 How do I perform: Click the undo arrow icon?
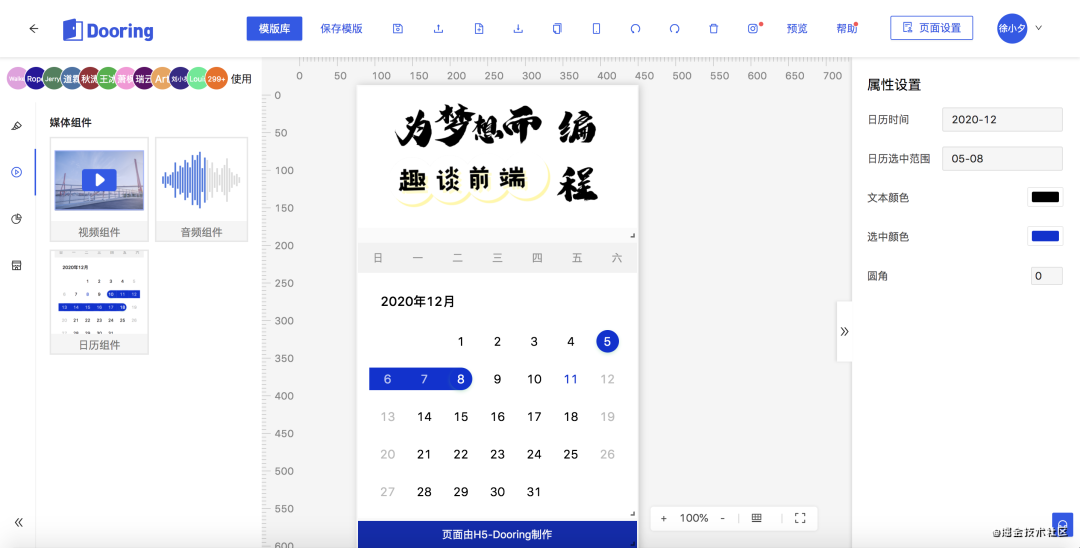click(635, 28)
